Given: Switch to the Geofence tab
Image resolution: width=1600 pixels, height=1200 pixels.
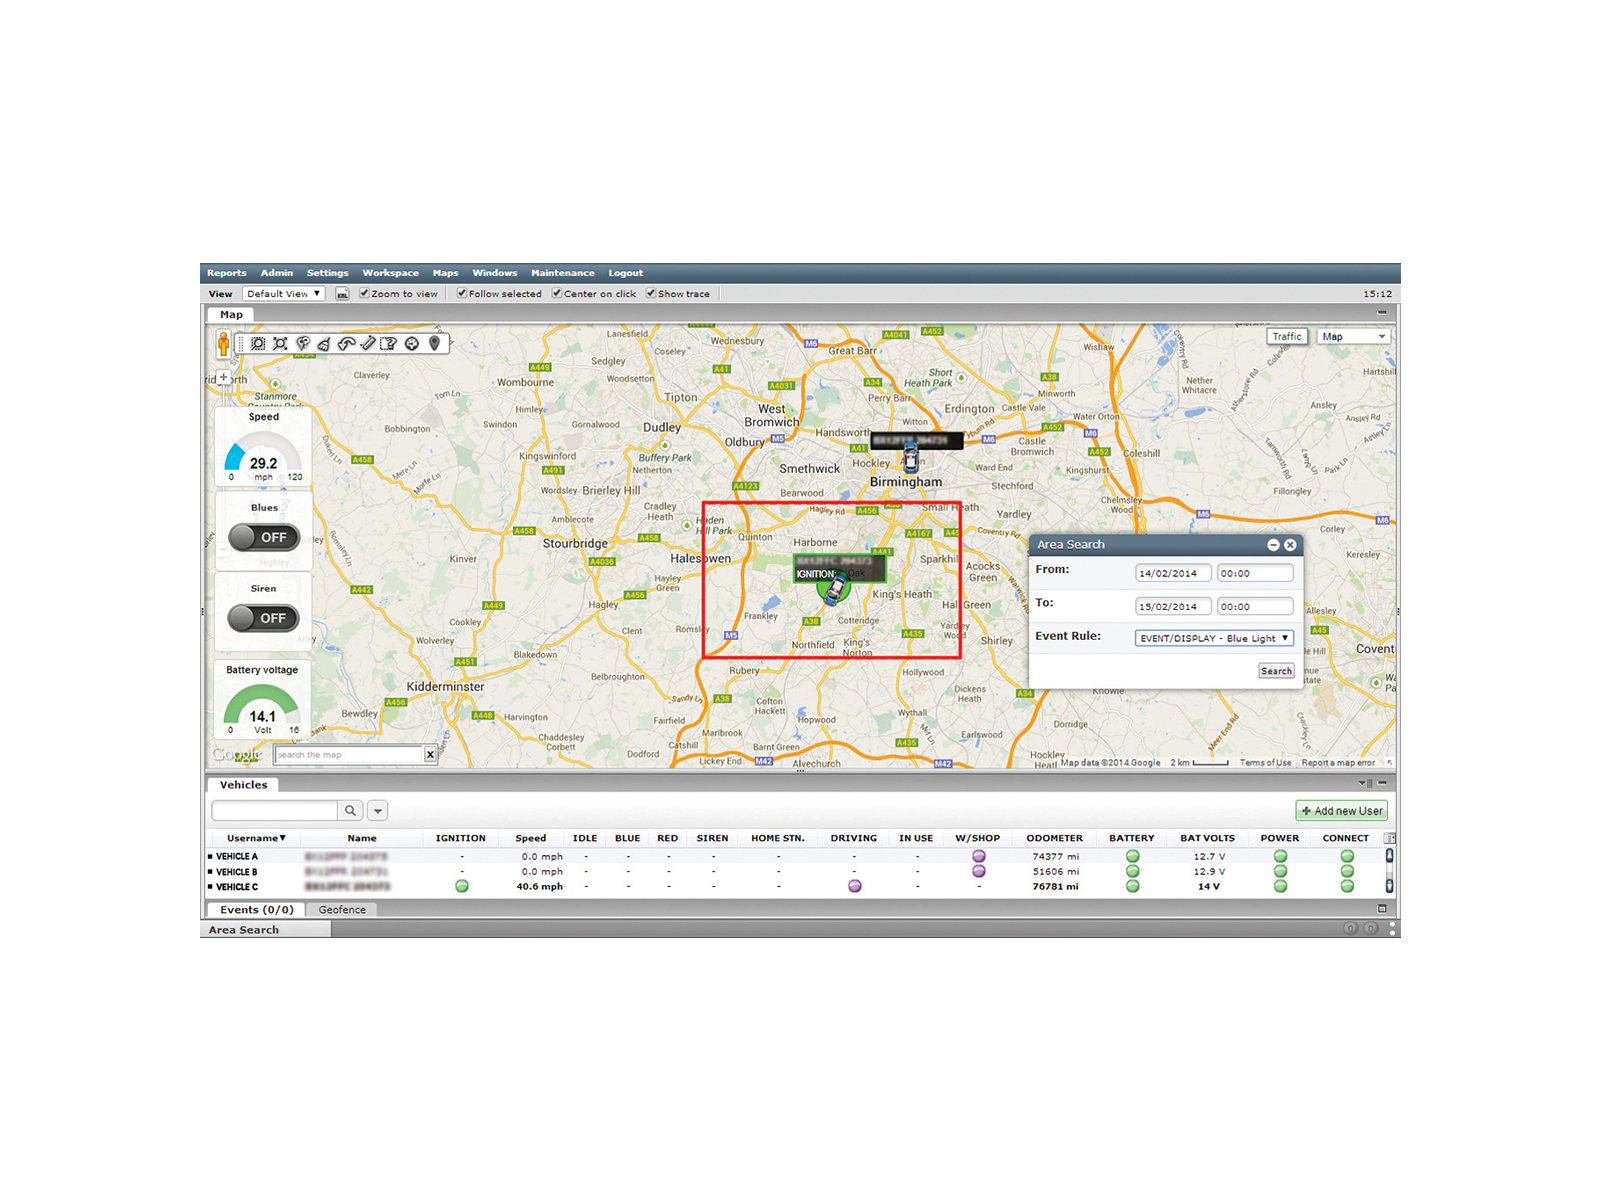Looking at the screenshot, I should 342,910.
